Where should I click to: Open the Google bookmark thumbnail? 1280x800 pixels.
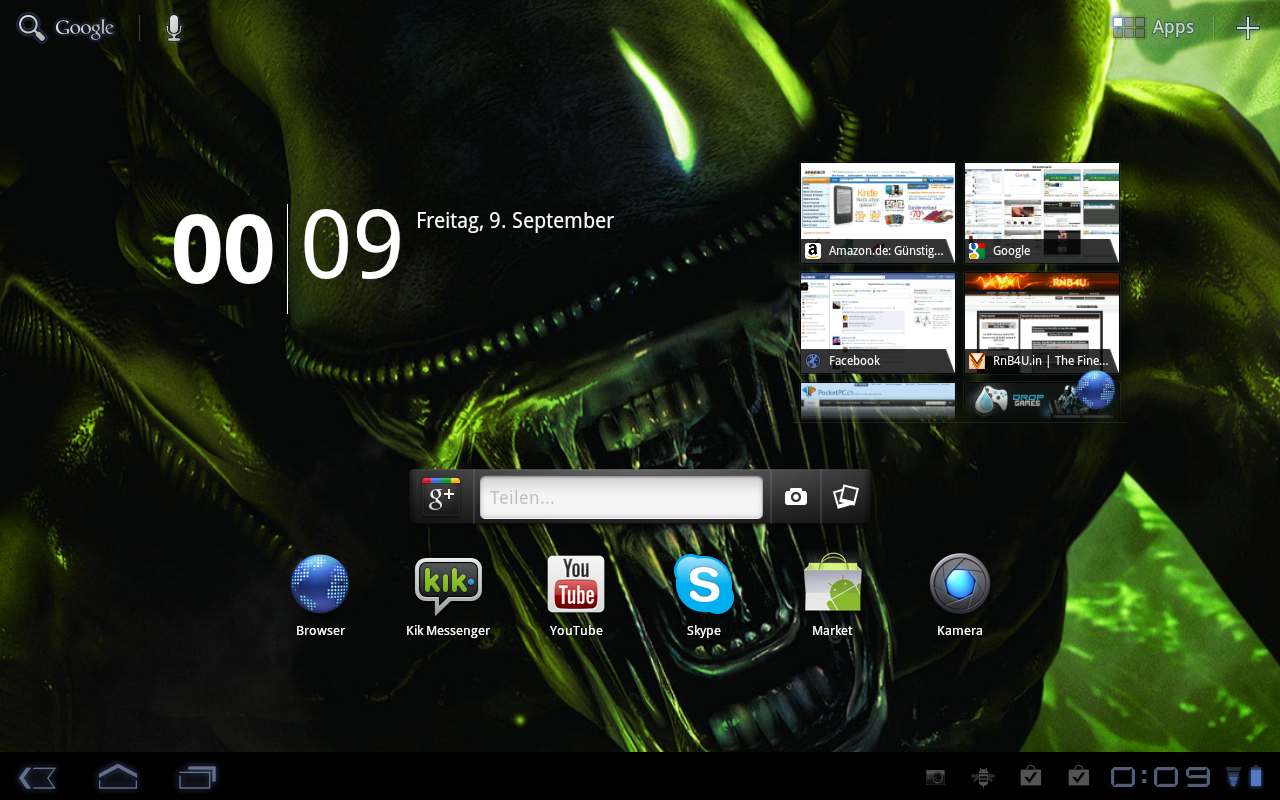[x=1042, y=213]
